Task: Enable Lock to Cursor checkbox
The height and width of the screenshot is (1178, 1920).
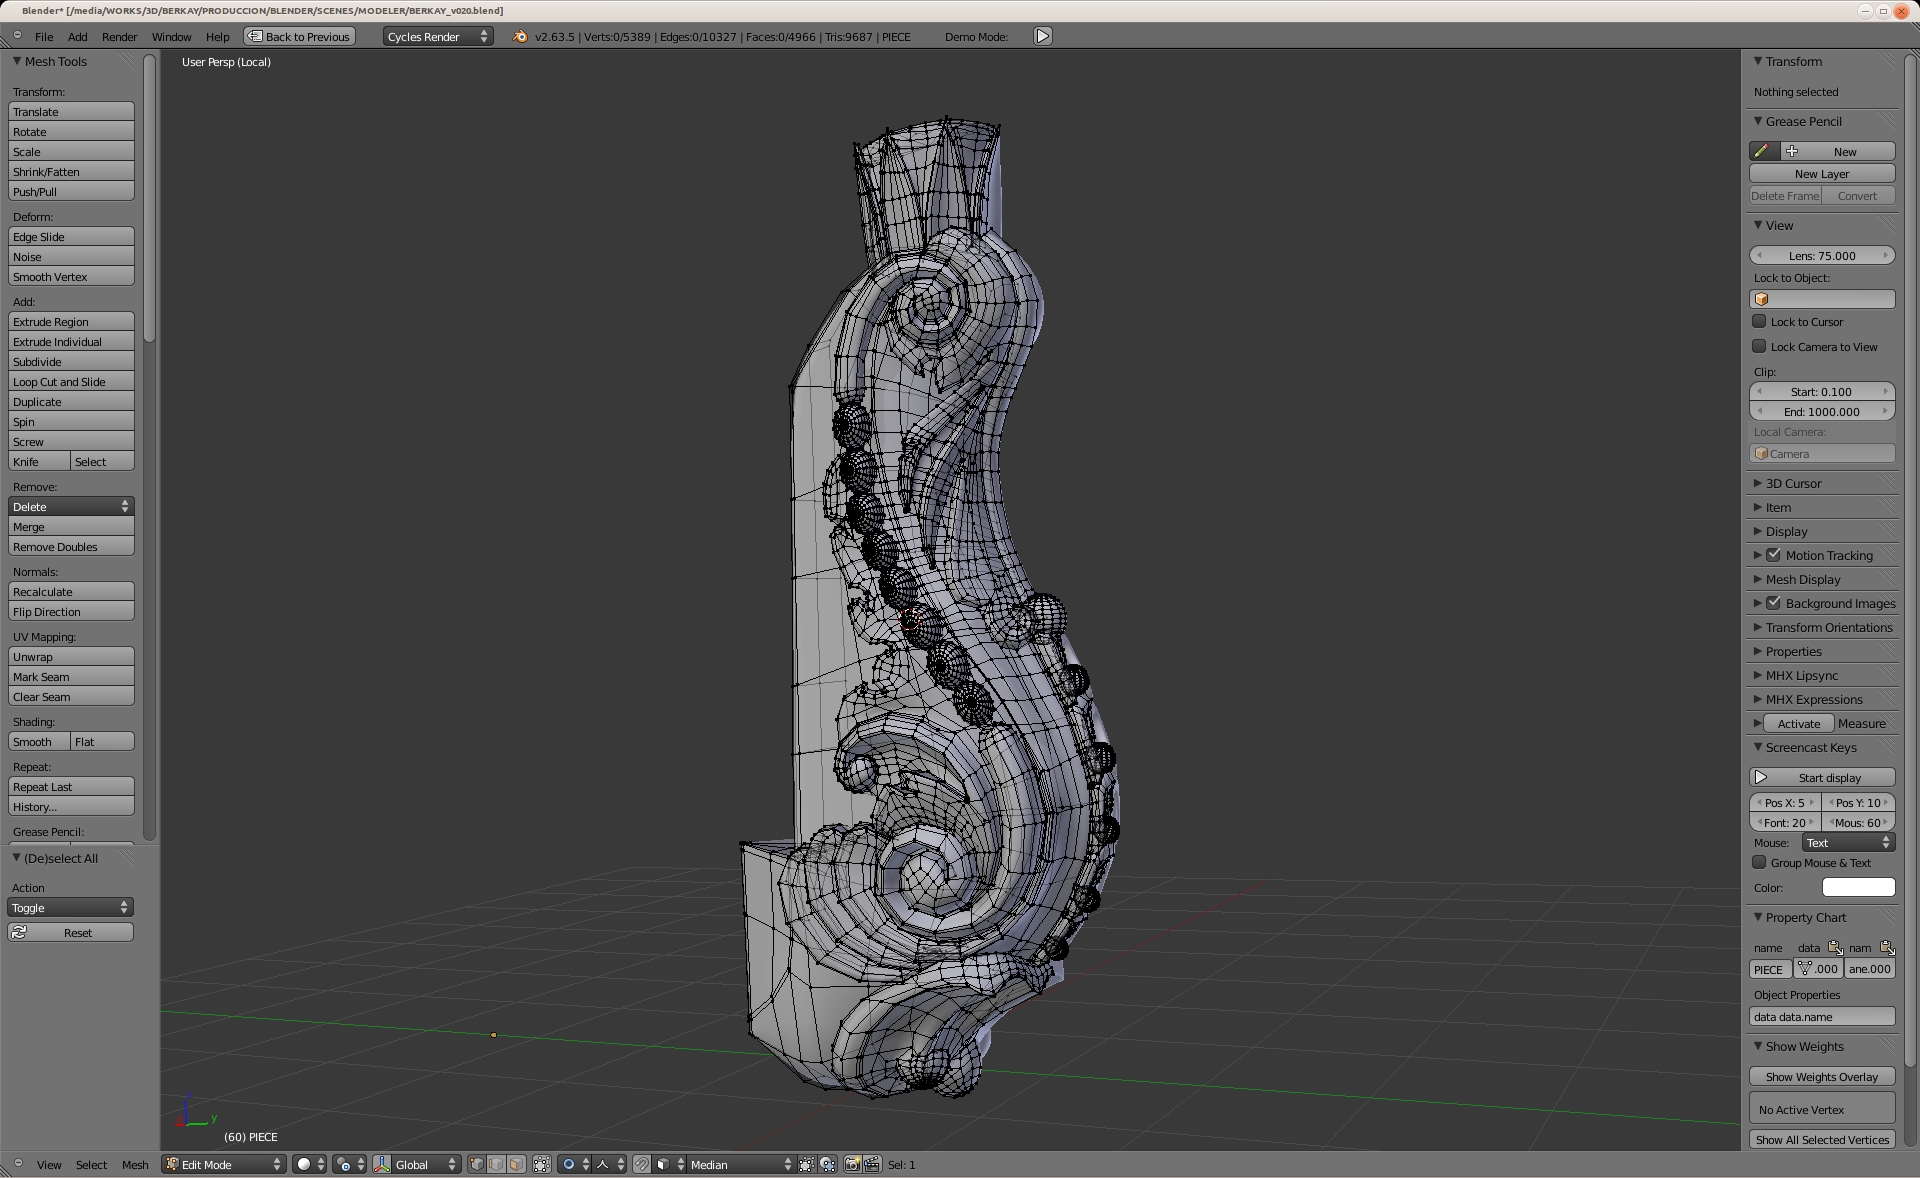Action: click(x=1759, y=322)
